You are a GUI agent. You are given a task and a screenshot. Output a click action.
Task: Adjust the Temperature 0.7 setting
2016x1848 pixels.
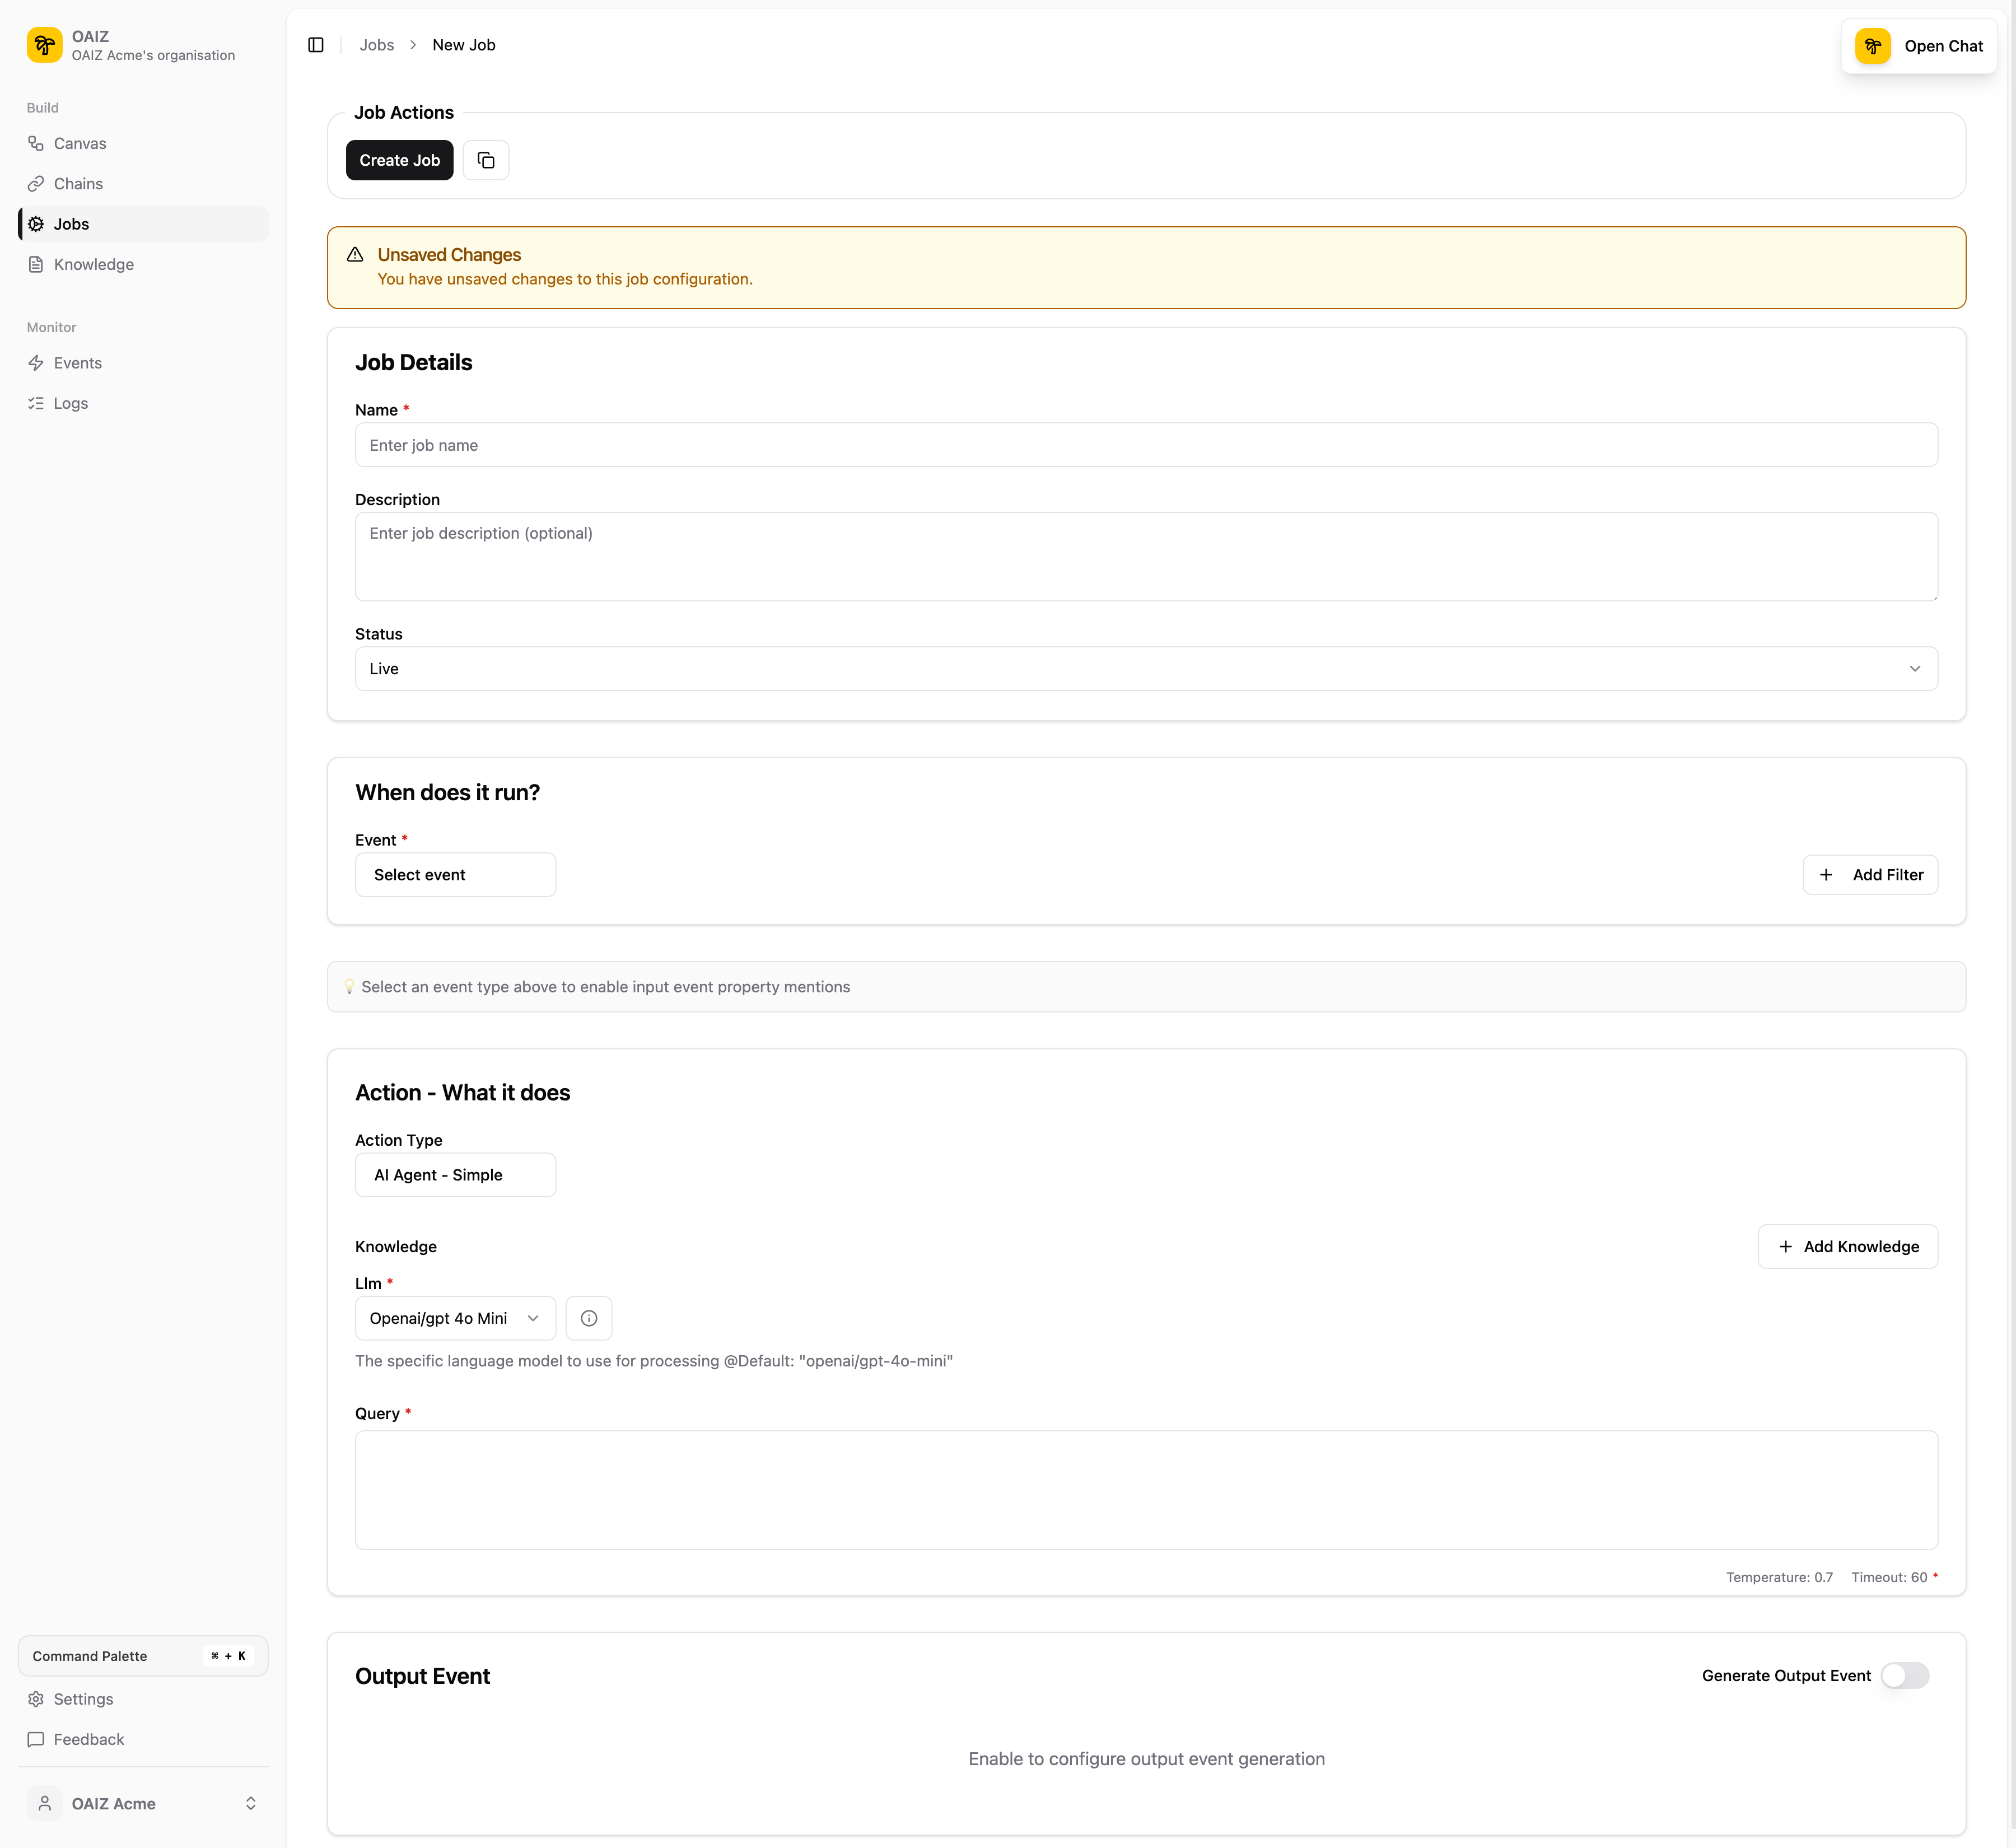(1779, 1577)
